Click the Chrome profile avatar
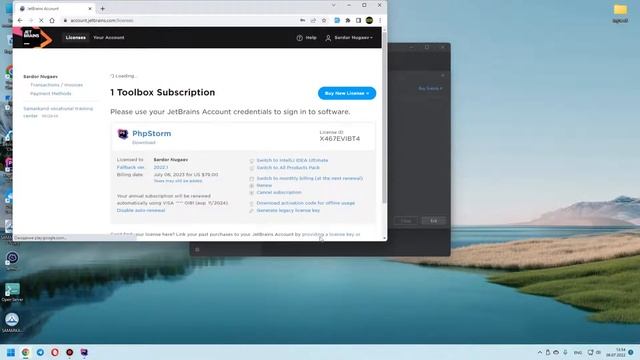This screenshot has height=360, width=640. coord(369,20)
